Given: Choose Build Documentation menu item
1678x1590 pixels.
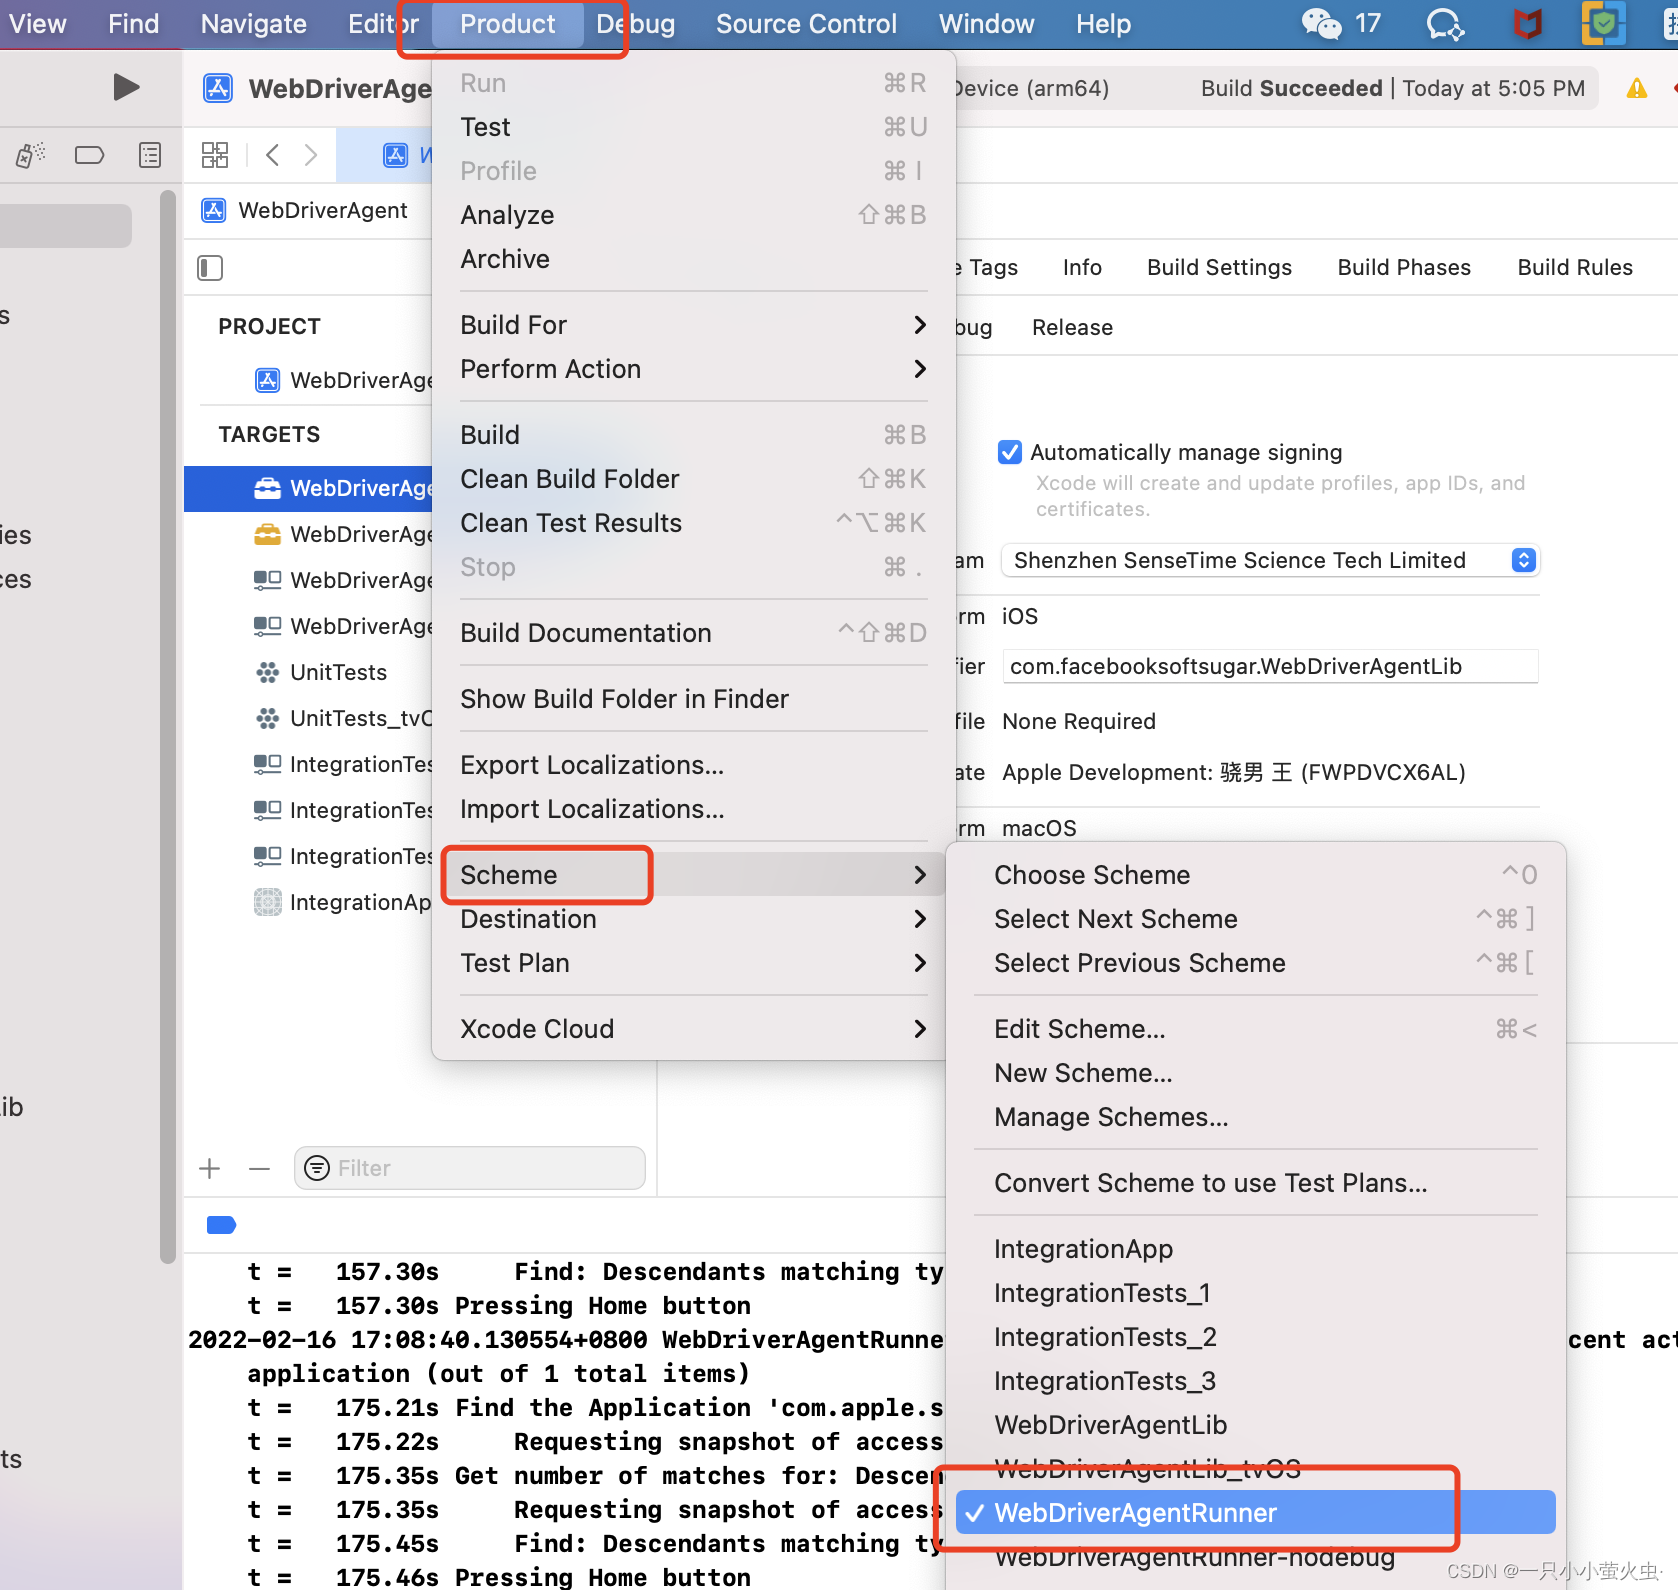Looking at the screenshot, I should [693, 633].
